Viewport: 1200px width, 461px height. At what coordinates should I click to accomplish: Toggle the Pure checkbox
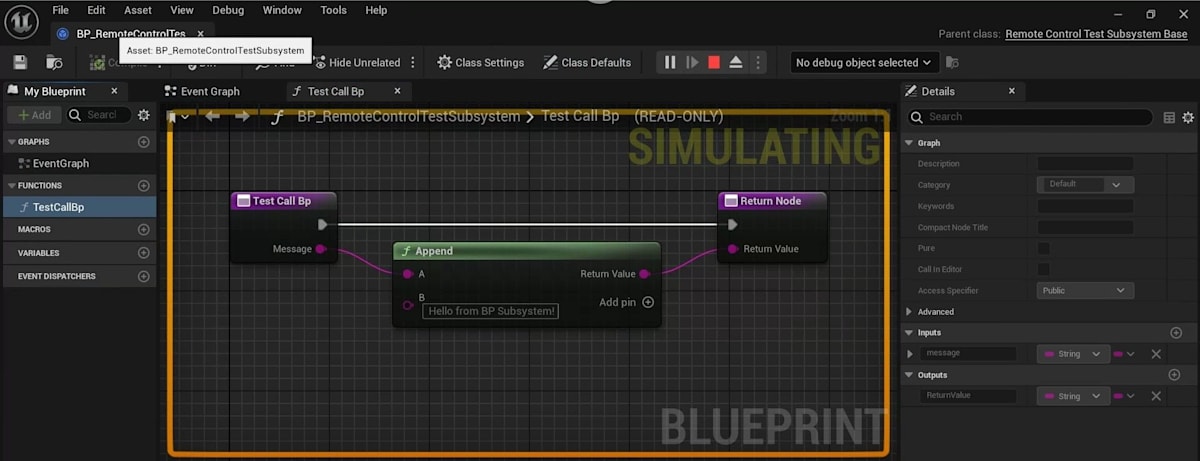(1044, 248)
